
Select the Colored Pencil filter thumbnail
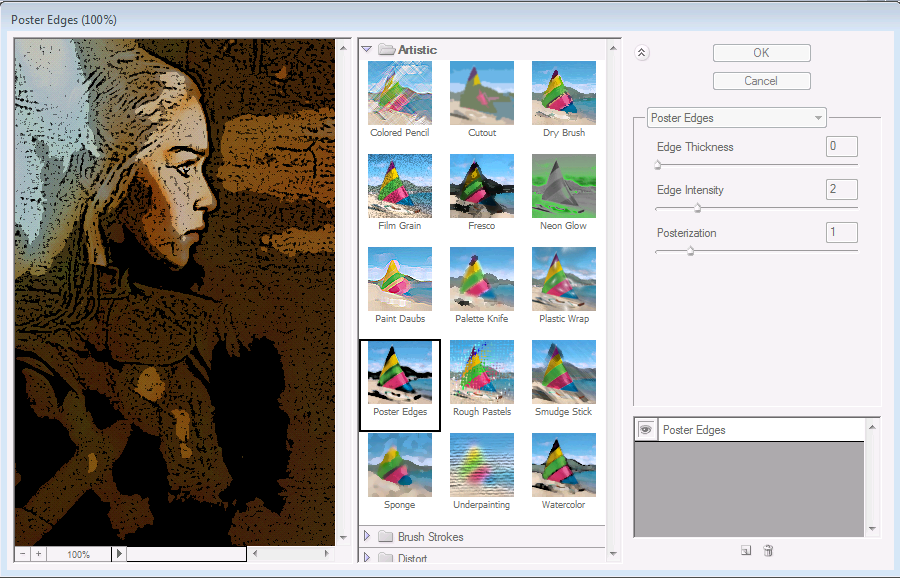tap(400, 94)
